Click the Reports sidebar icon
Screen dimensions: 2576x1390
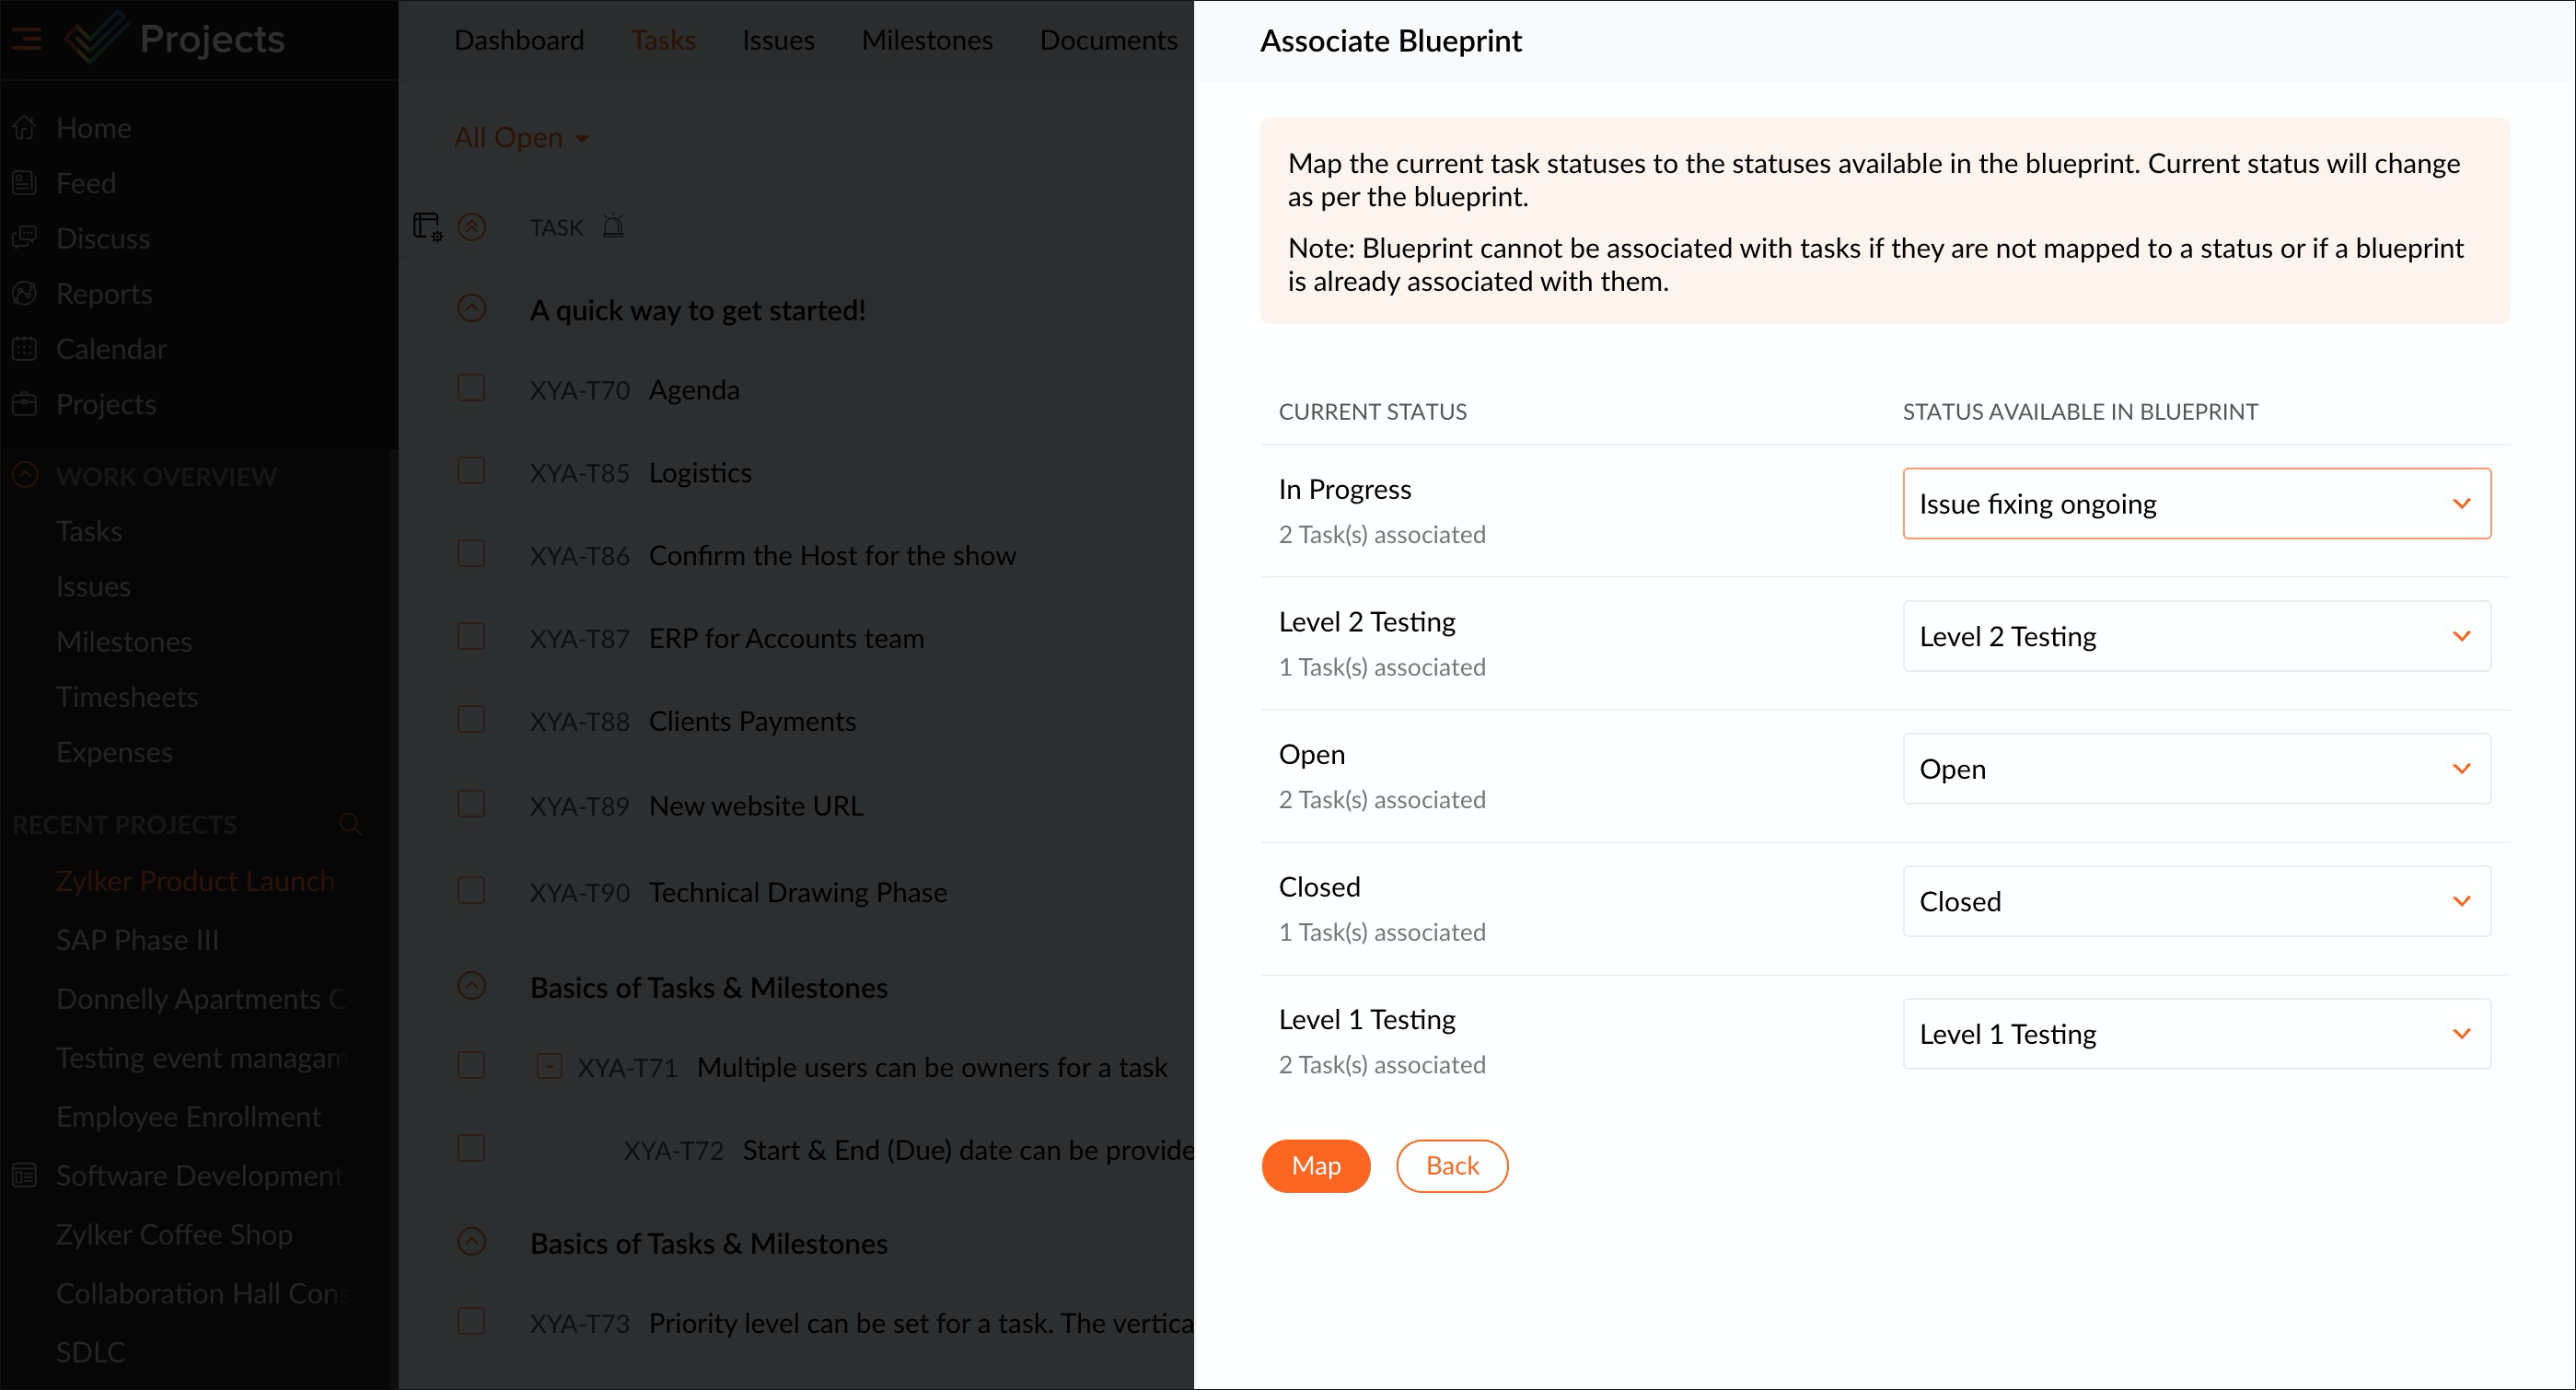point(25,293)
